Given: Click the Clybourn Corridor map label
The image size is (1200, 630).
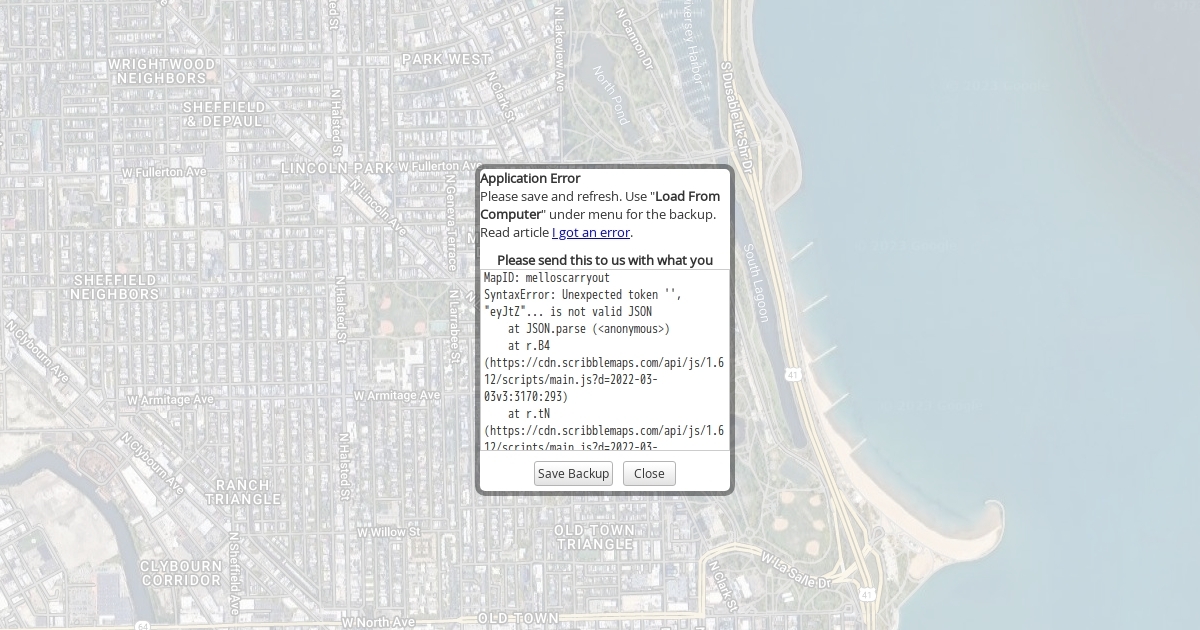Looking at the screenshot, I should pos(181,572).
